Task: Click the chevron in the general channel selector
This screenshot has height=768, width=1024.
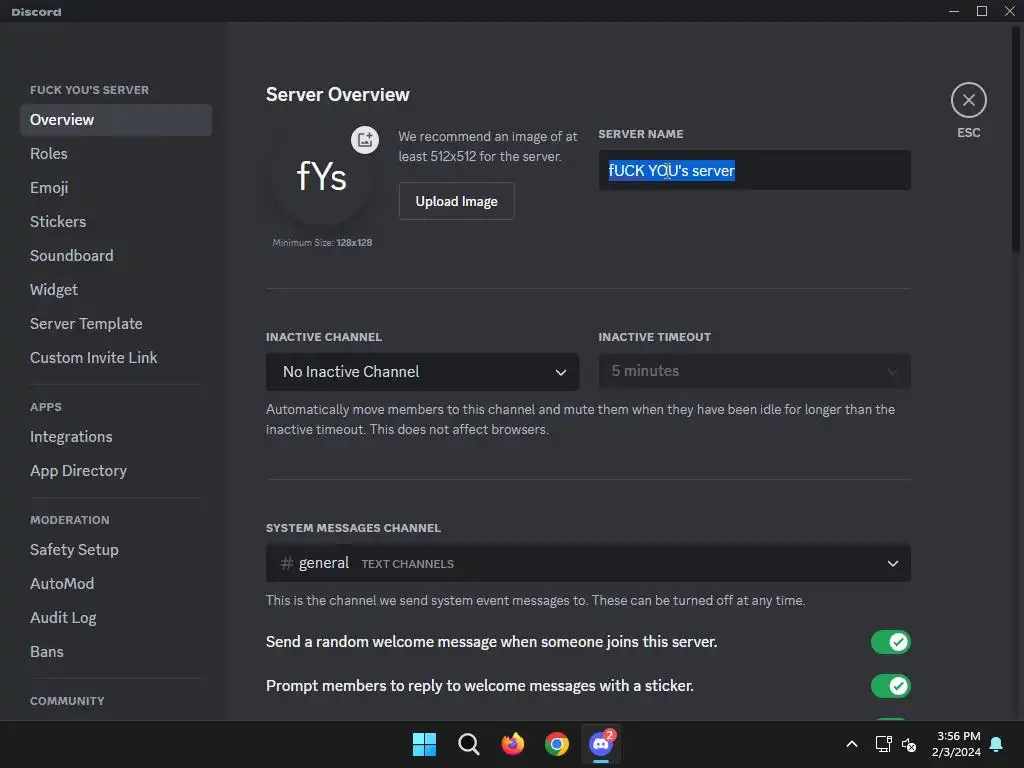Action: (892, 564)
